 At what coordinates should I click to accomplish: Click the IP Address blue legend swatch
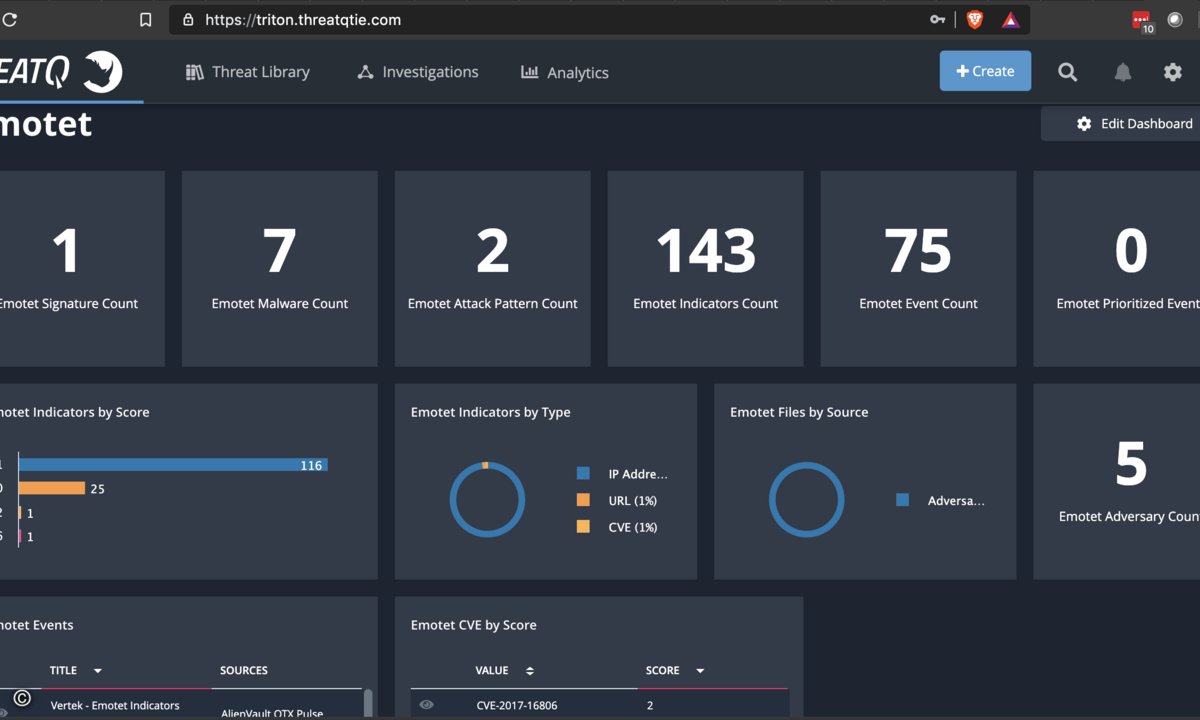pos(583,474)
